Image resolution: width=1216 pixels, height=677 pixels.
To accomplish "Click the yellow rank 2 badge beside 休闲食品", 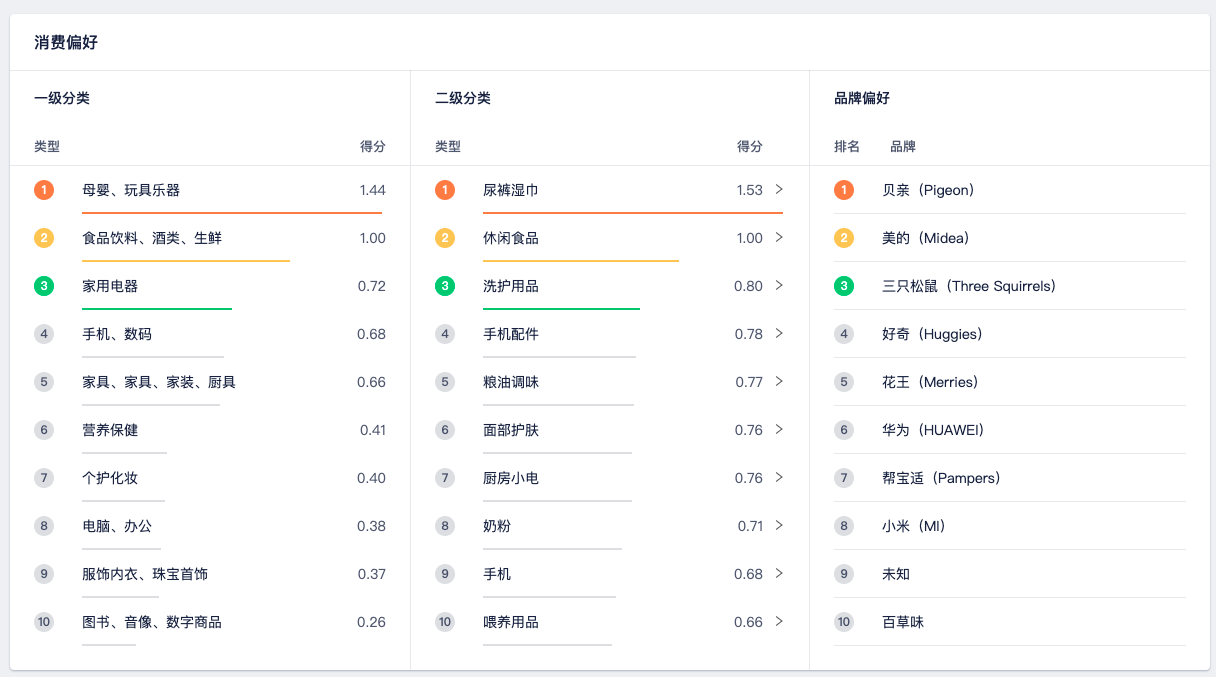I will [445, 238].
